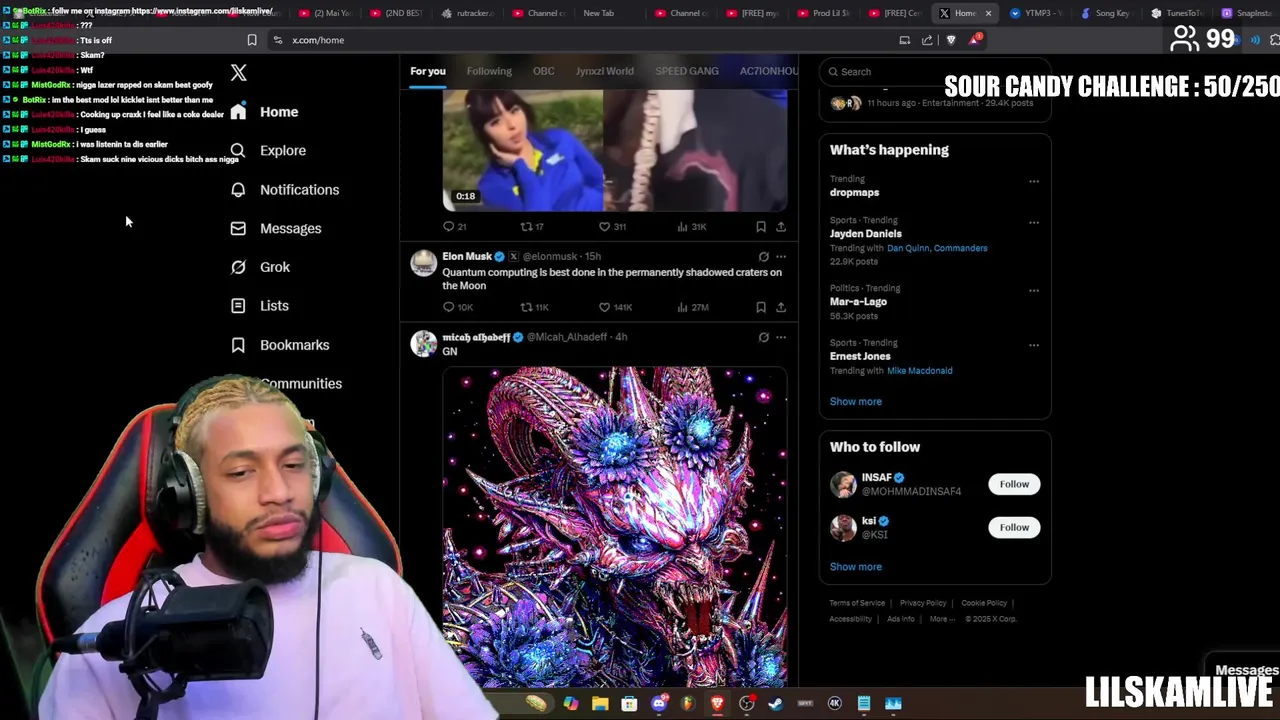This screenshot has height=720, width=1280.
Task: Follow the ksi account
Action: (x=1014, y=527)
